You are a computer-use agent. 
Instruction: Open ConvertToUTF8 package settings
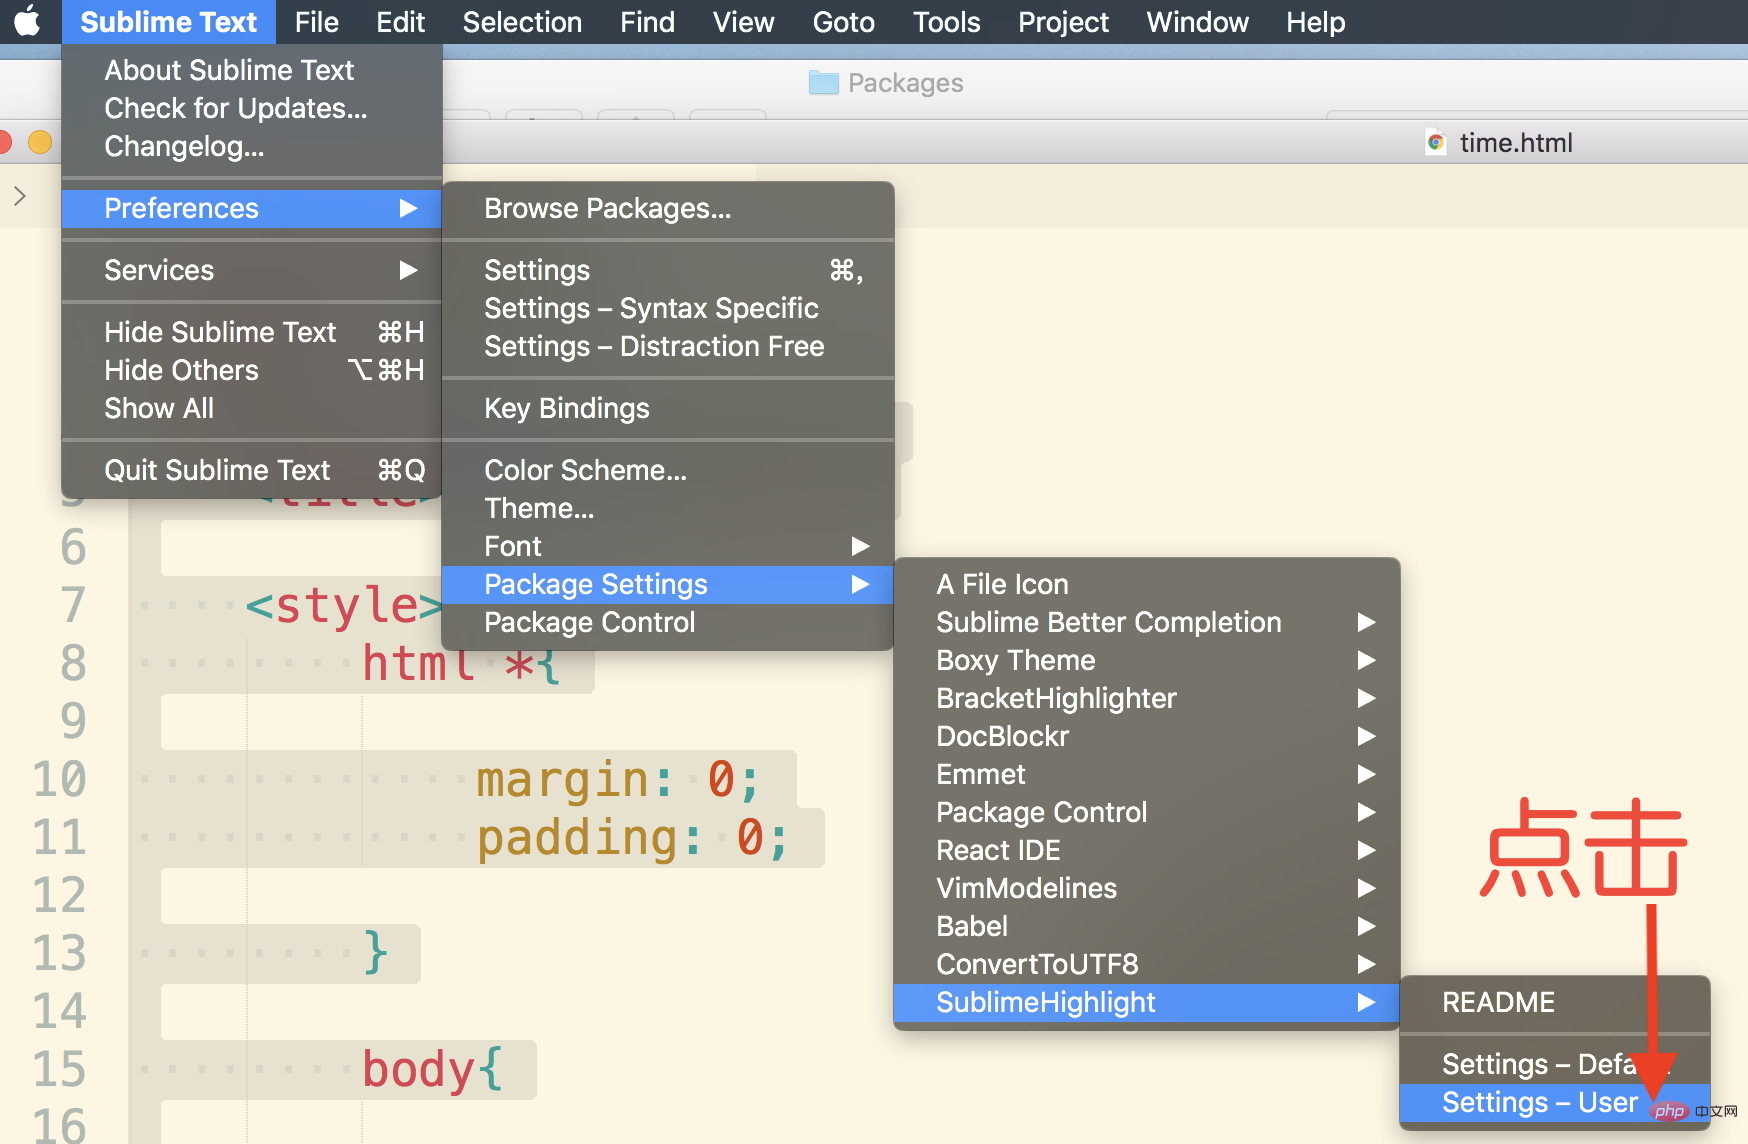(x=1147, y=964)
